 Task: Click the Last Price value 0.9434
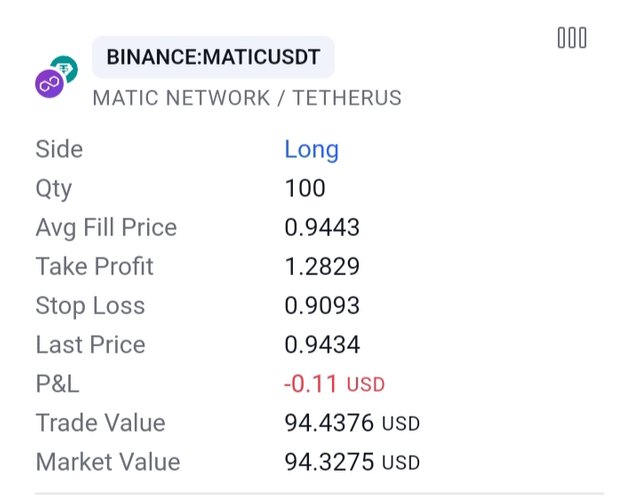coord(322,345)
